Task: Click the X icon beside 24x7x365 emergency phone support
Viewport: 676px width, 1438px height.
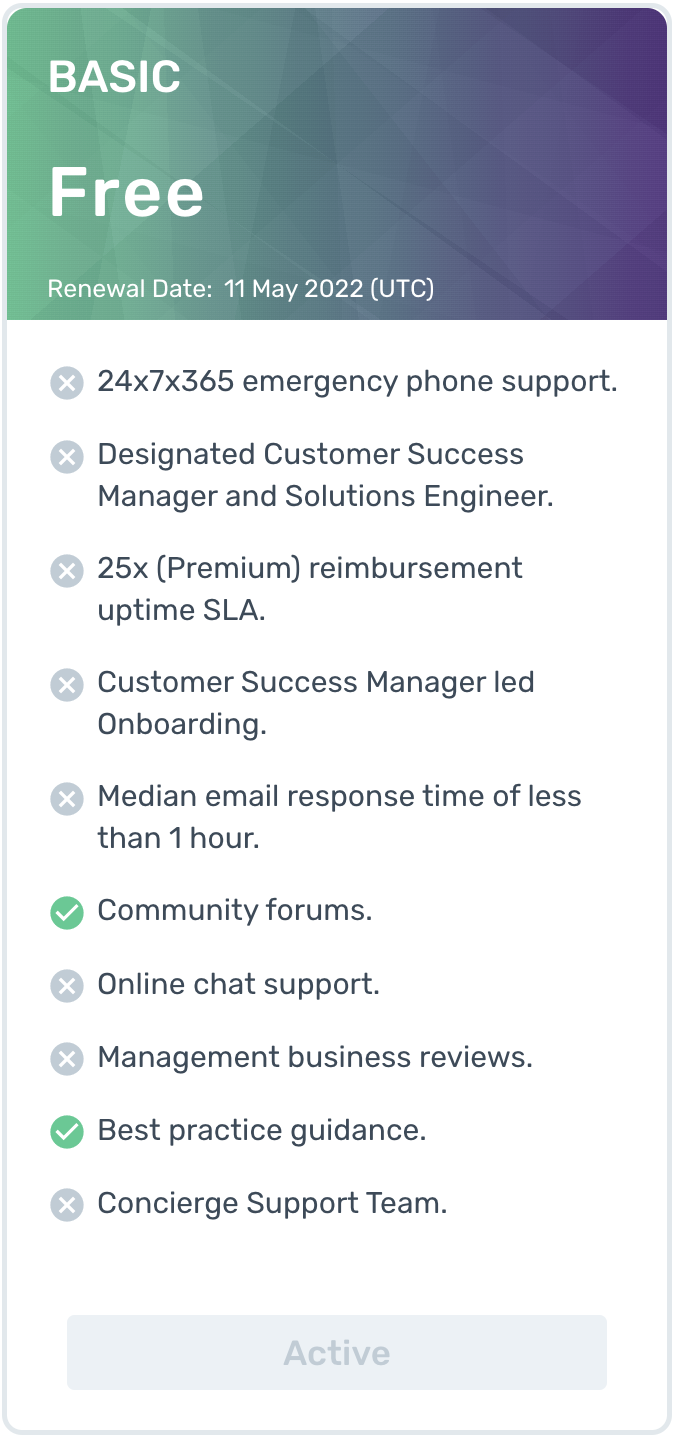Action: (67, 383)
